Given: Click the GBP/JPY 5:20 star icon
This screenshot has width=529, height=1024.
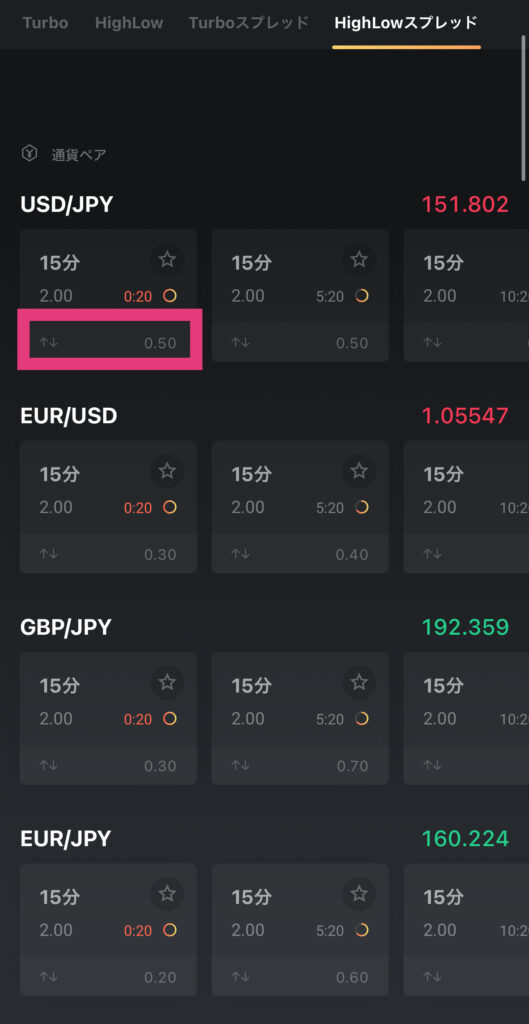Looking at the screenshot, I should click(x=359, y=682).
